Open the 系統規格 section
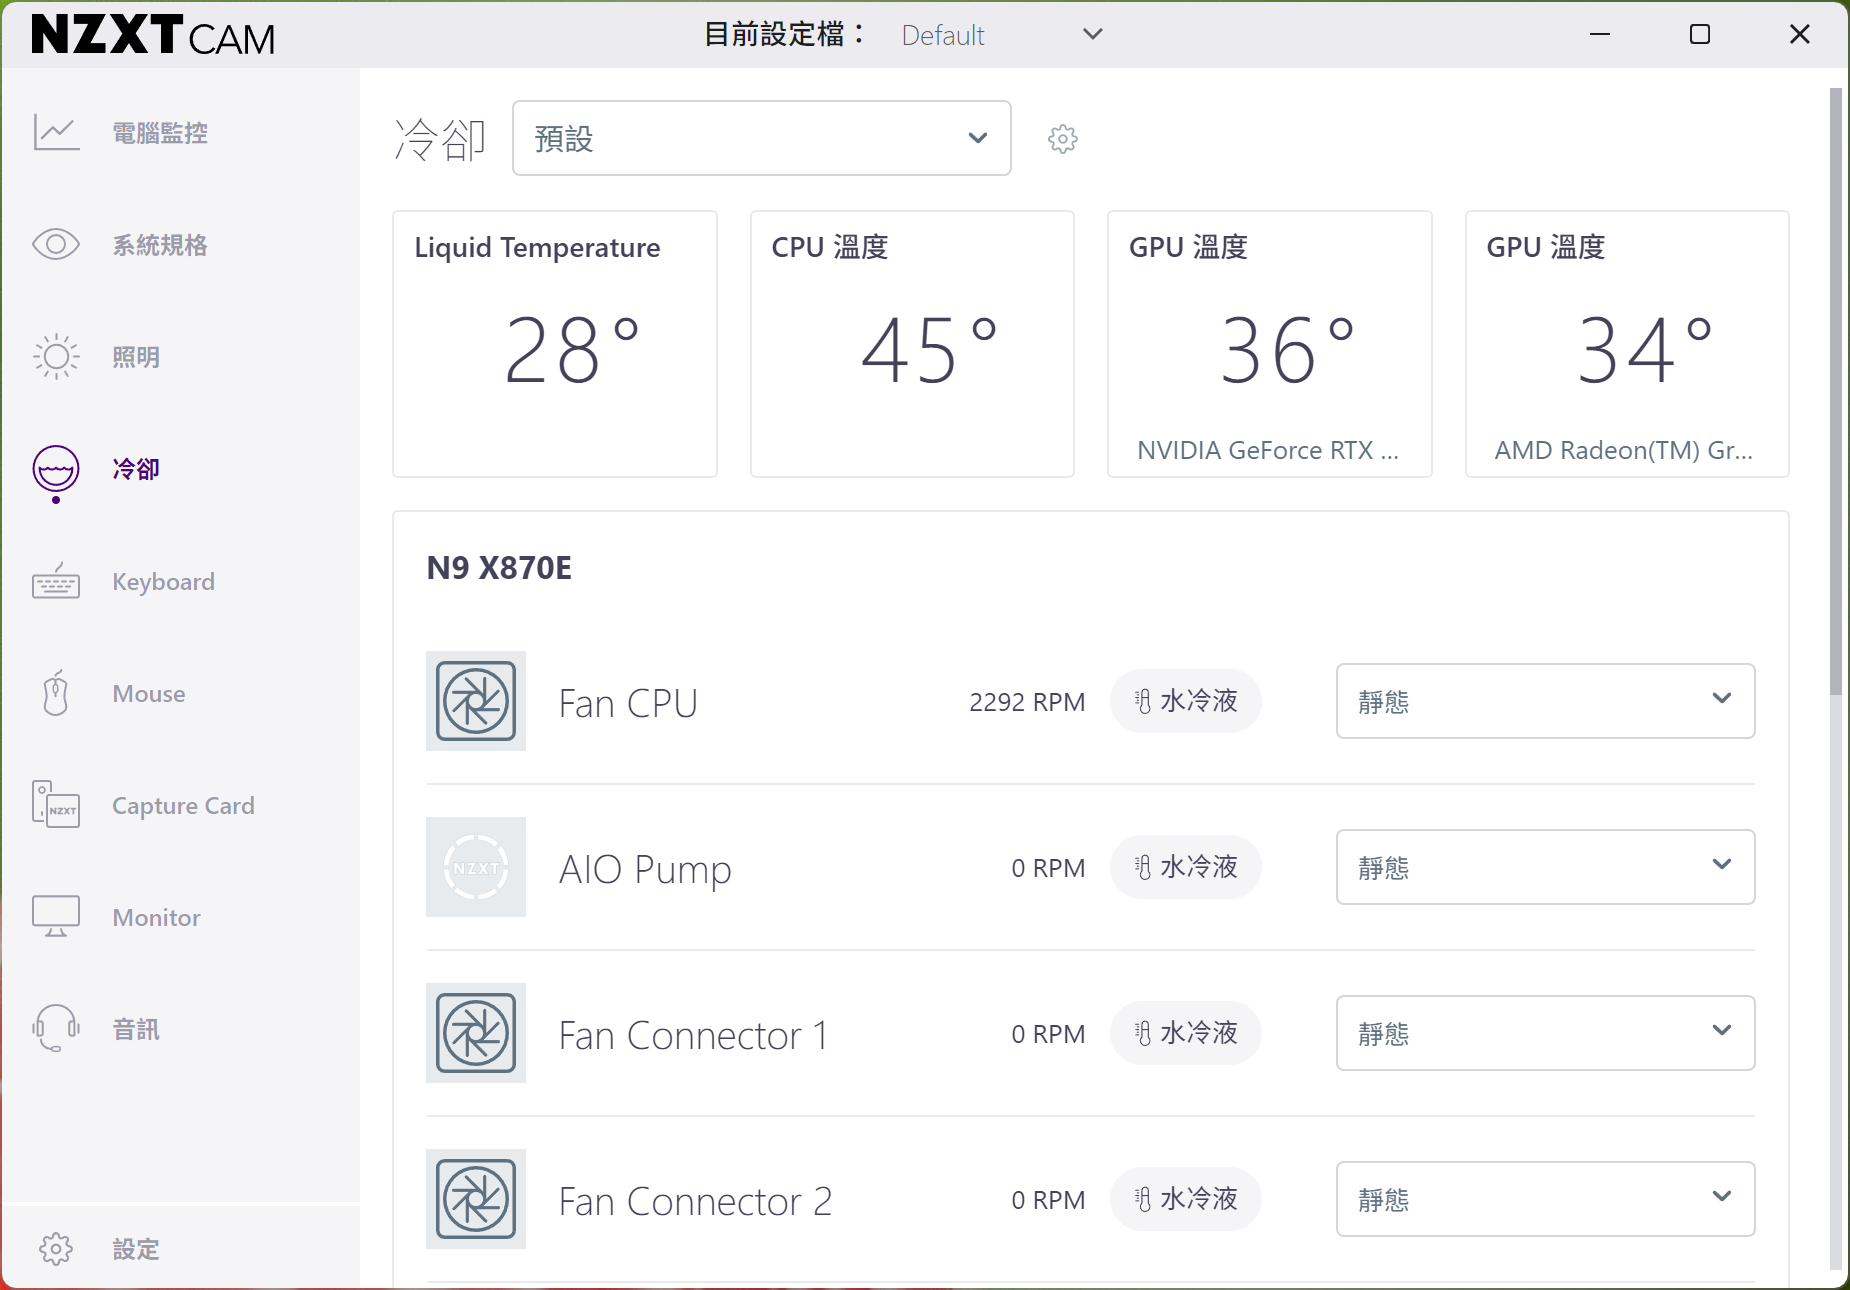Image resolution: width=1850 pixels, height=1290 pixels. tap(160, 245)
